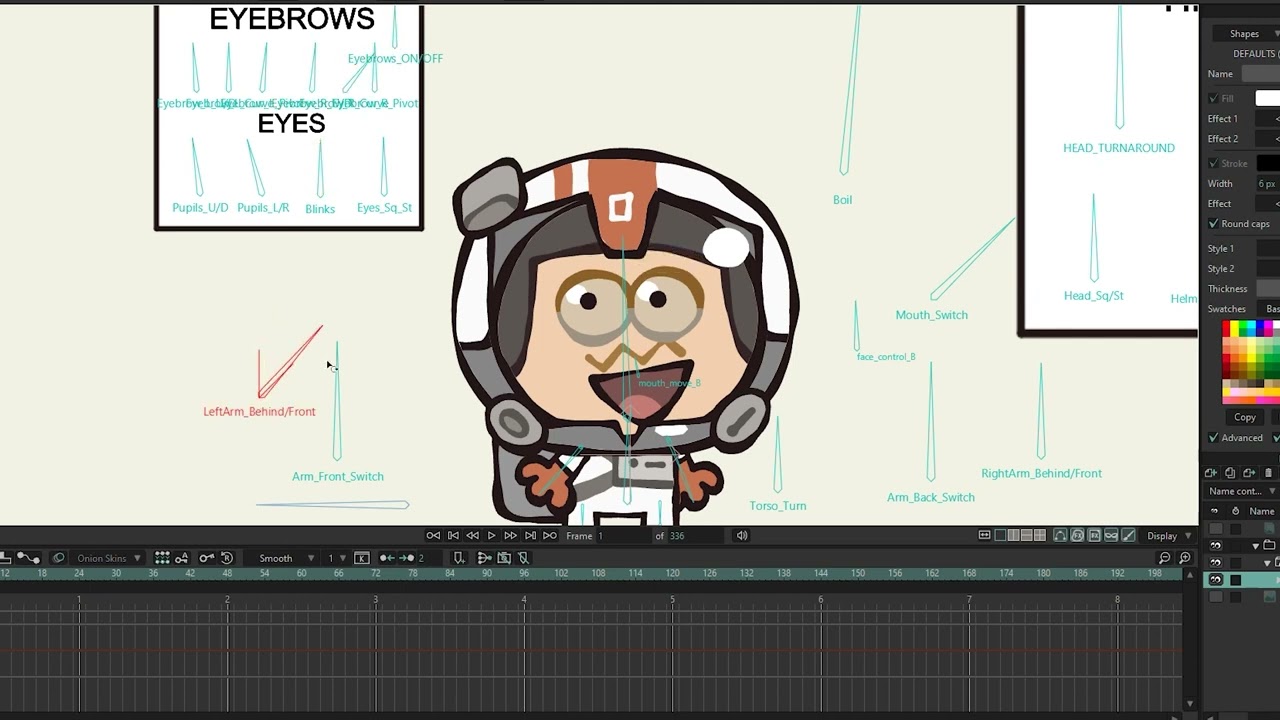Select the four-view viewport layout icon

tap(1040, 536)
